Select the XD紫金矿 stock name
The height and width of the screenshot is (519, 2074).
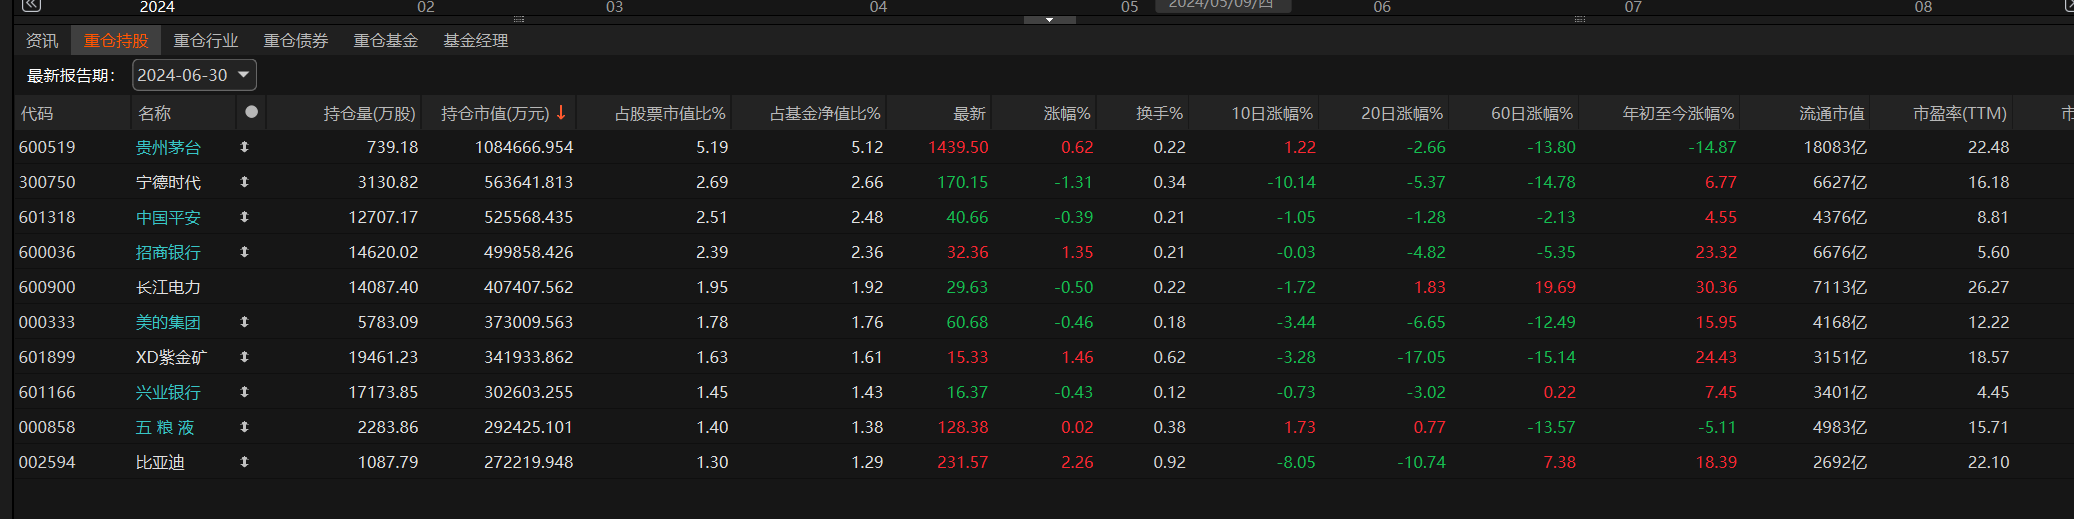[171, 357]
